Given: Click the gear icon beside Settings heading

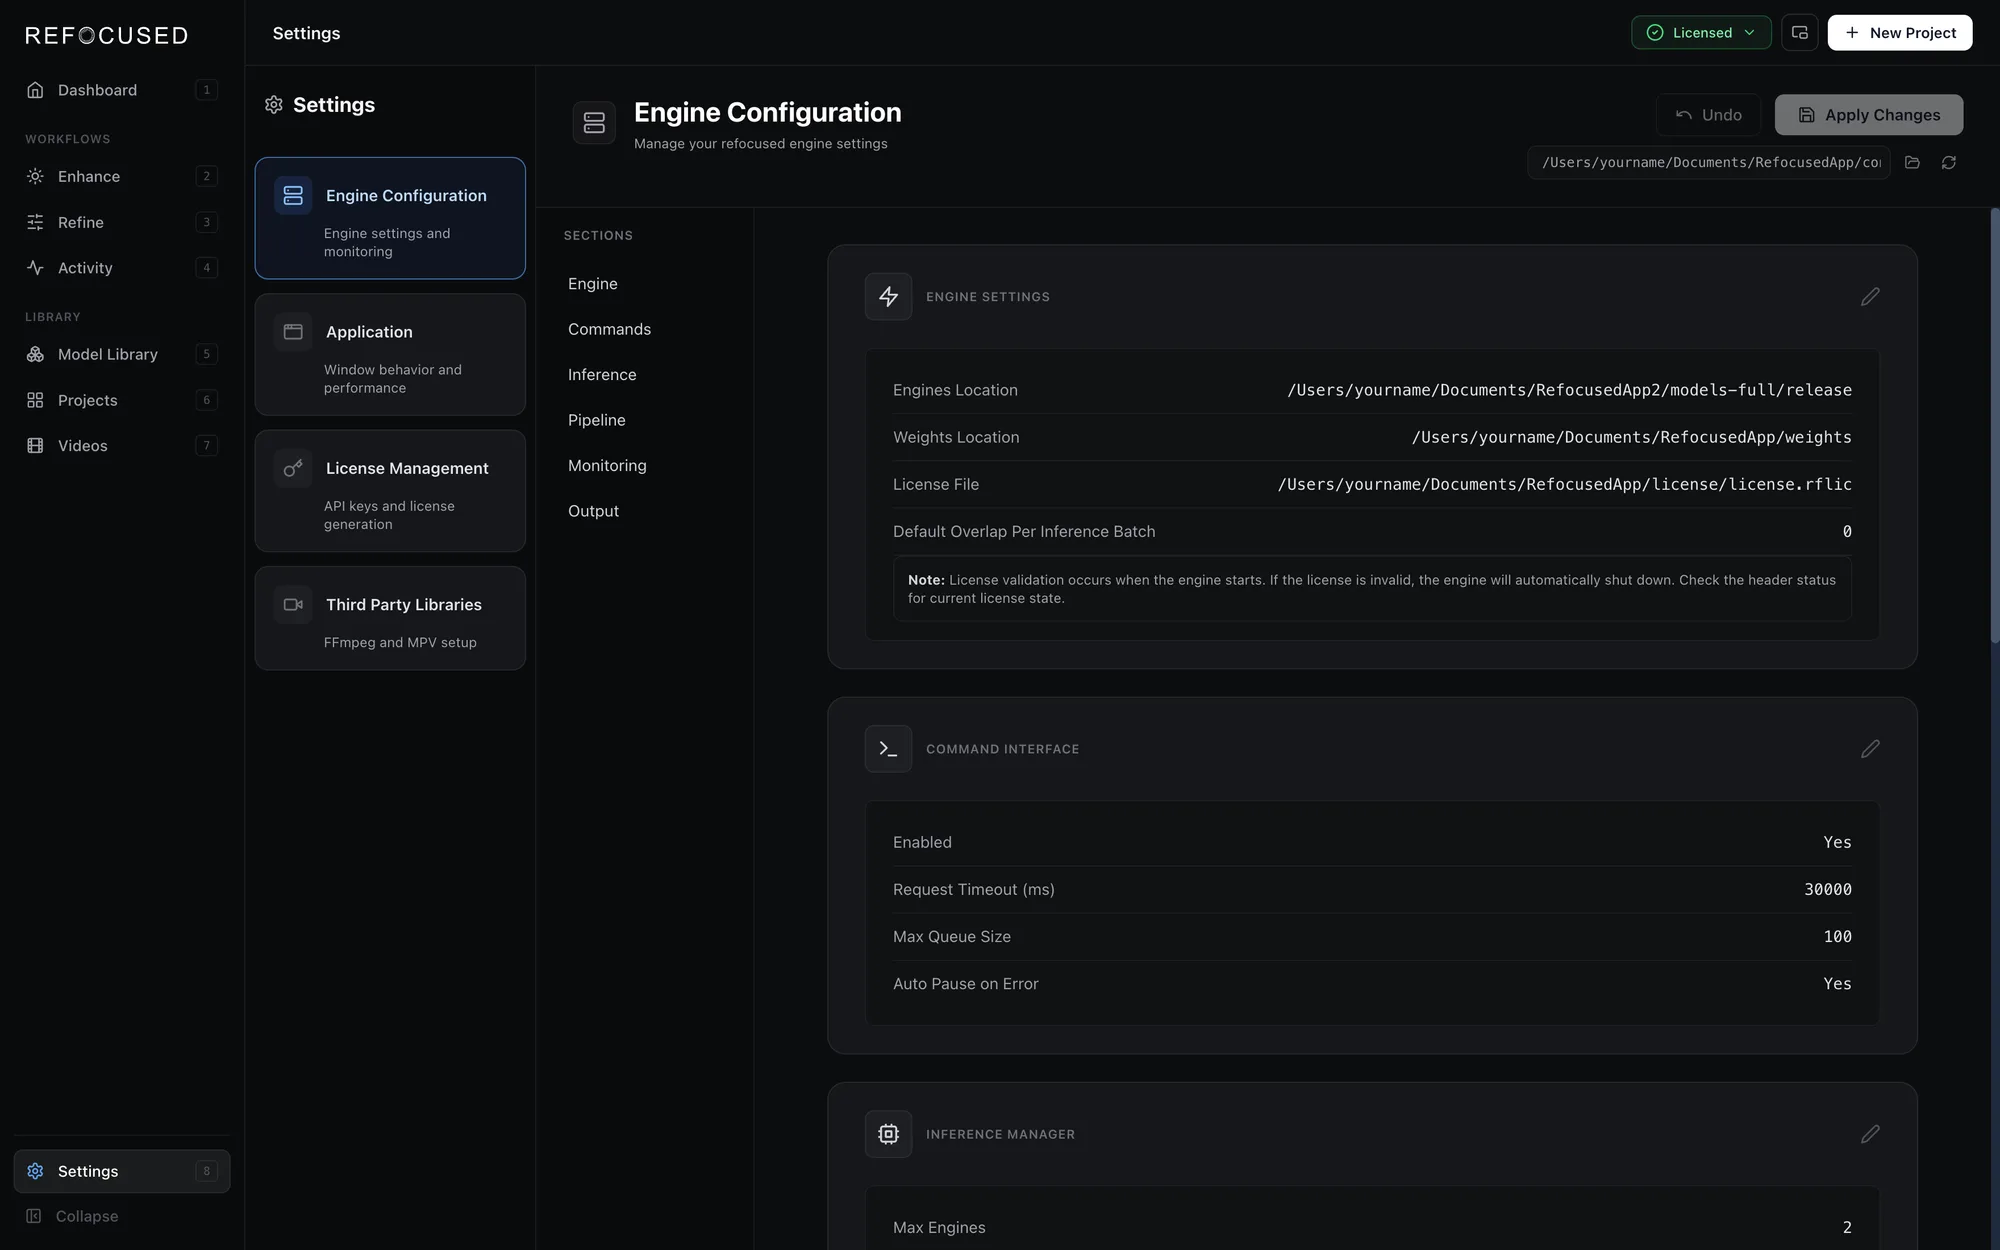Looking at the screenshot, I should tap(274, 105).
